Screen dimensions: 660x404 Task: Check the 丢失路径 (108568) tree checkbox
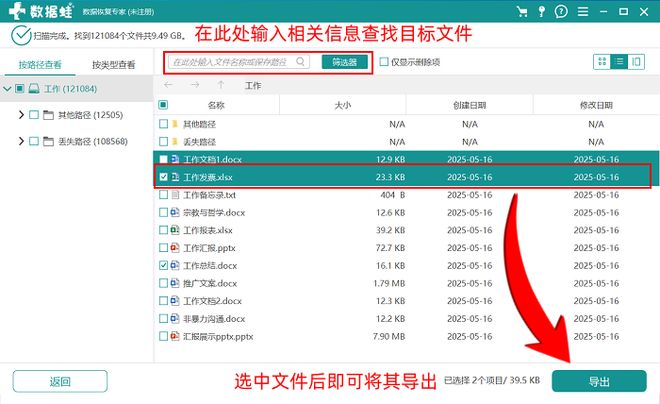click(34, 141)
